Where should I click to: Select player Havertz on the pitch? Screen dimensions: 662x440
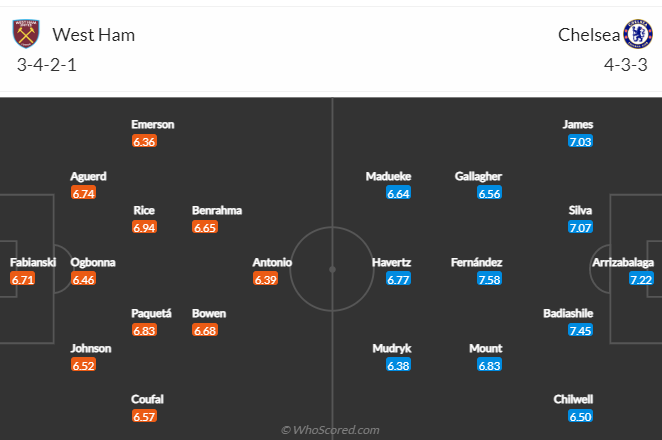391,262
